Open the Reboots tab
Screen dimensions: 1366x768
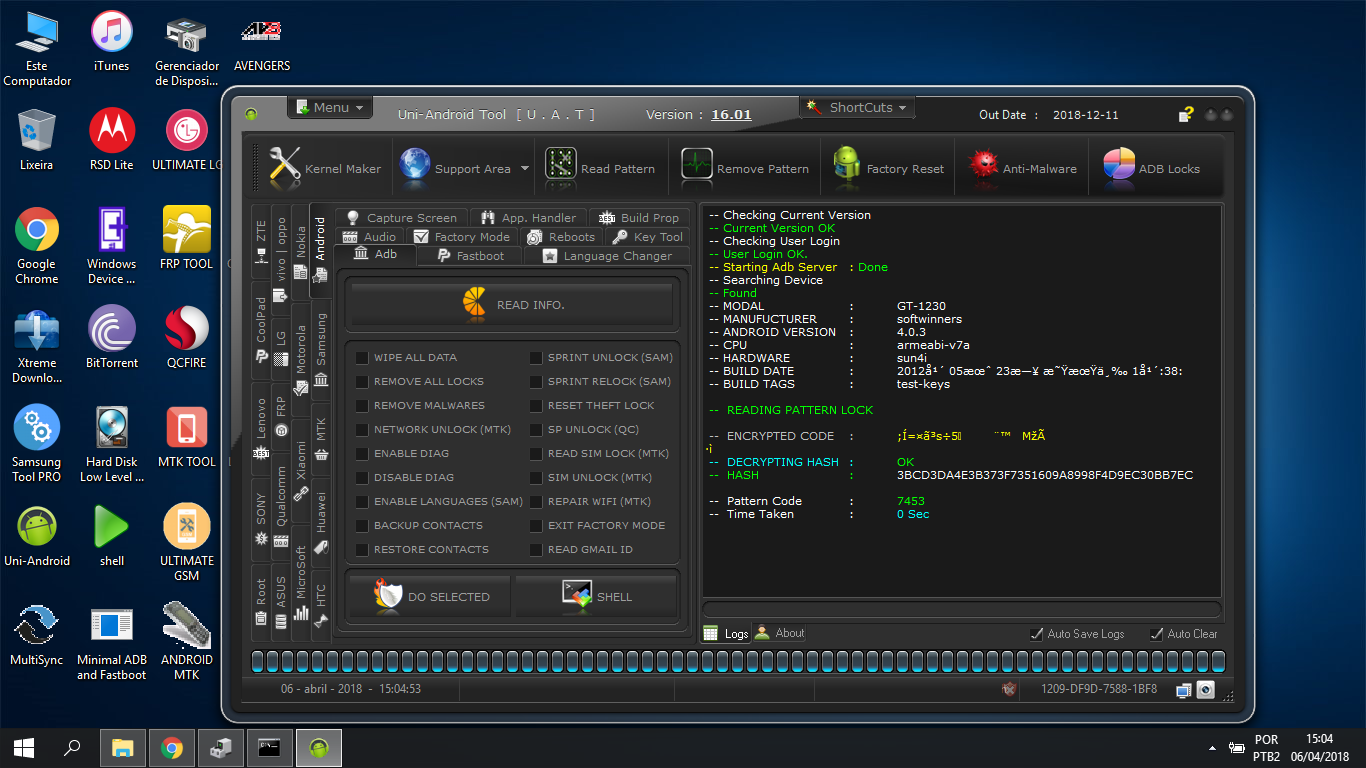[561, 237]
